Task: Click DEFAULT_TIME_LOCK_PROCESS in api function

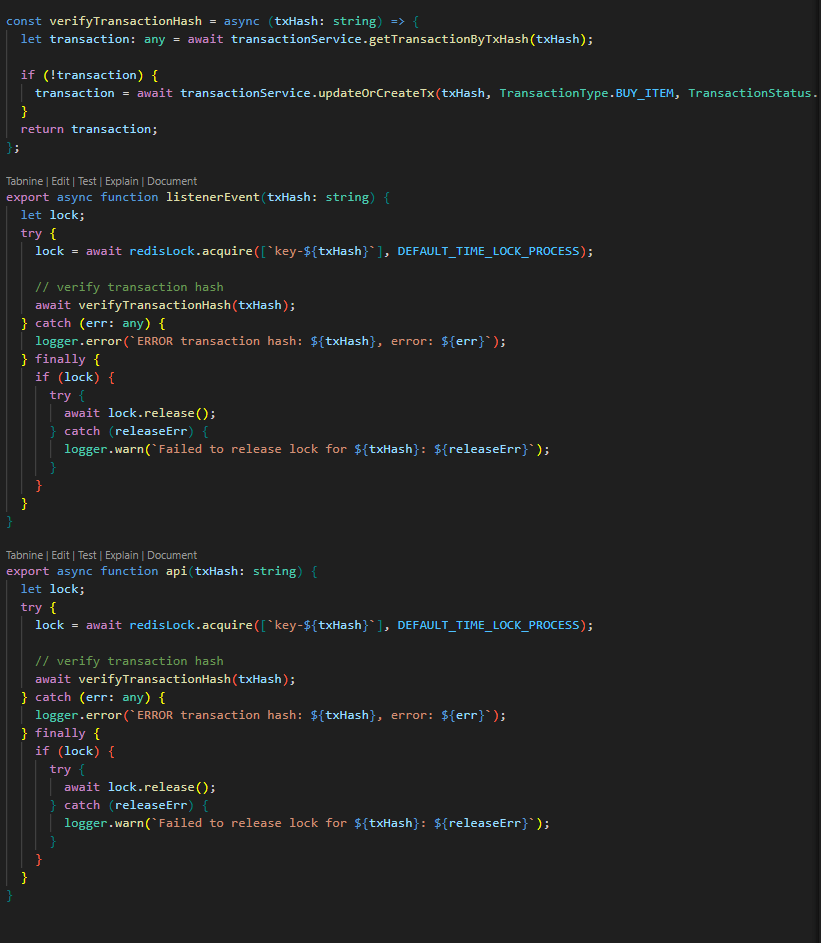Action: tap(488, 625)
